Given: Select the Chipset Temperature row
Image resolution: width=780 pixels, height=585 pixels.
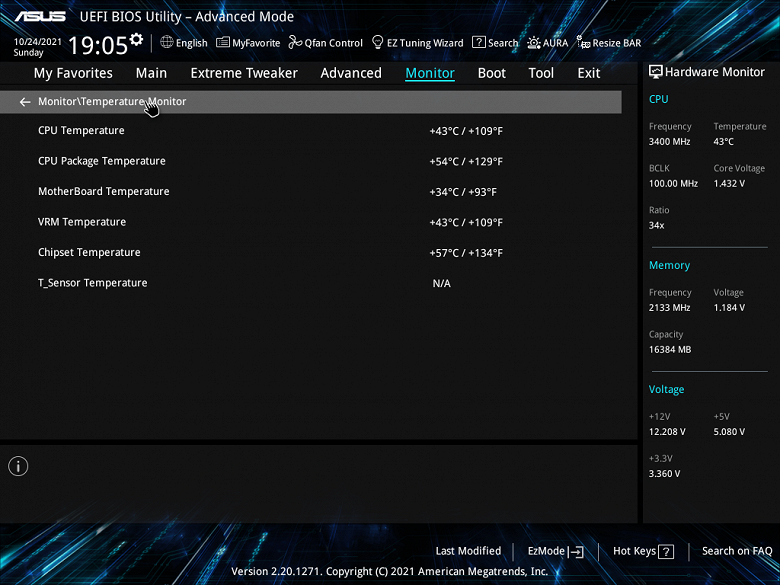Looking at the screenshot, I should [310, 252].
